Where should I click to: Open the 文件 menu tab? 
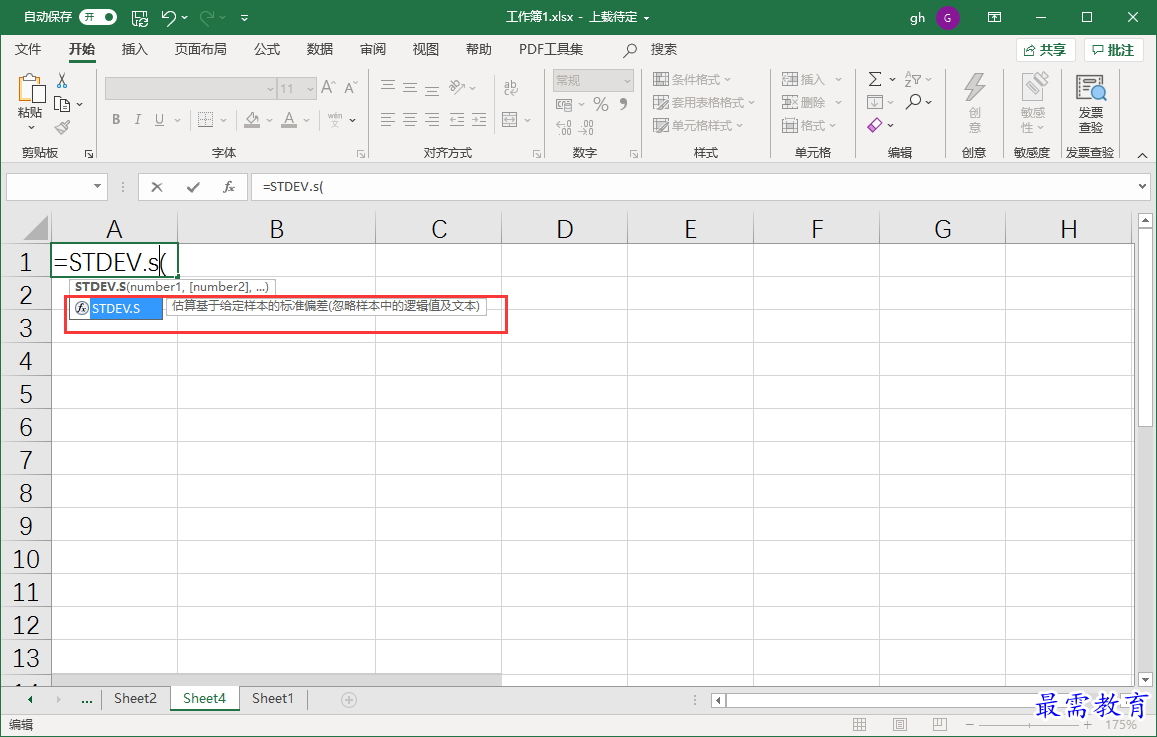point(28,49)
